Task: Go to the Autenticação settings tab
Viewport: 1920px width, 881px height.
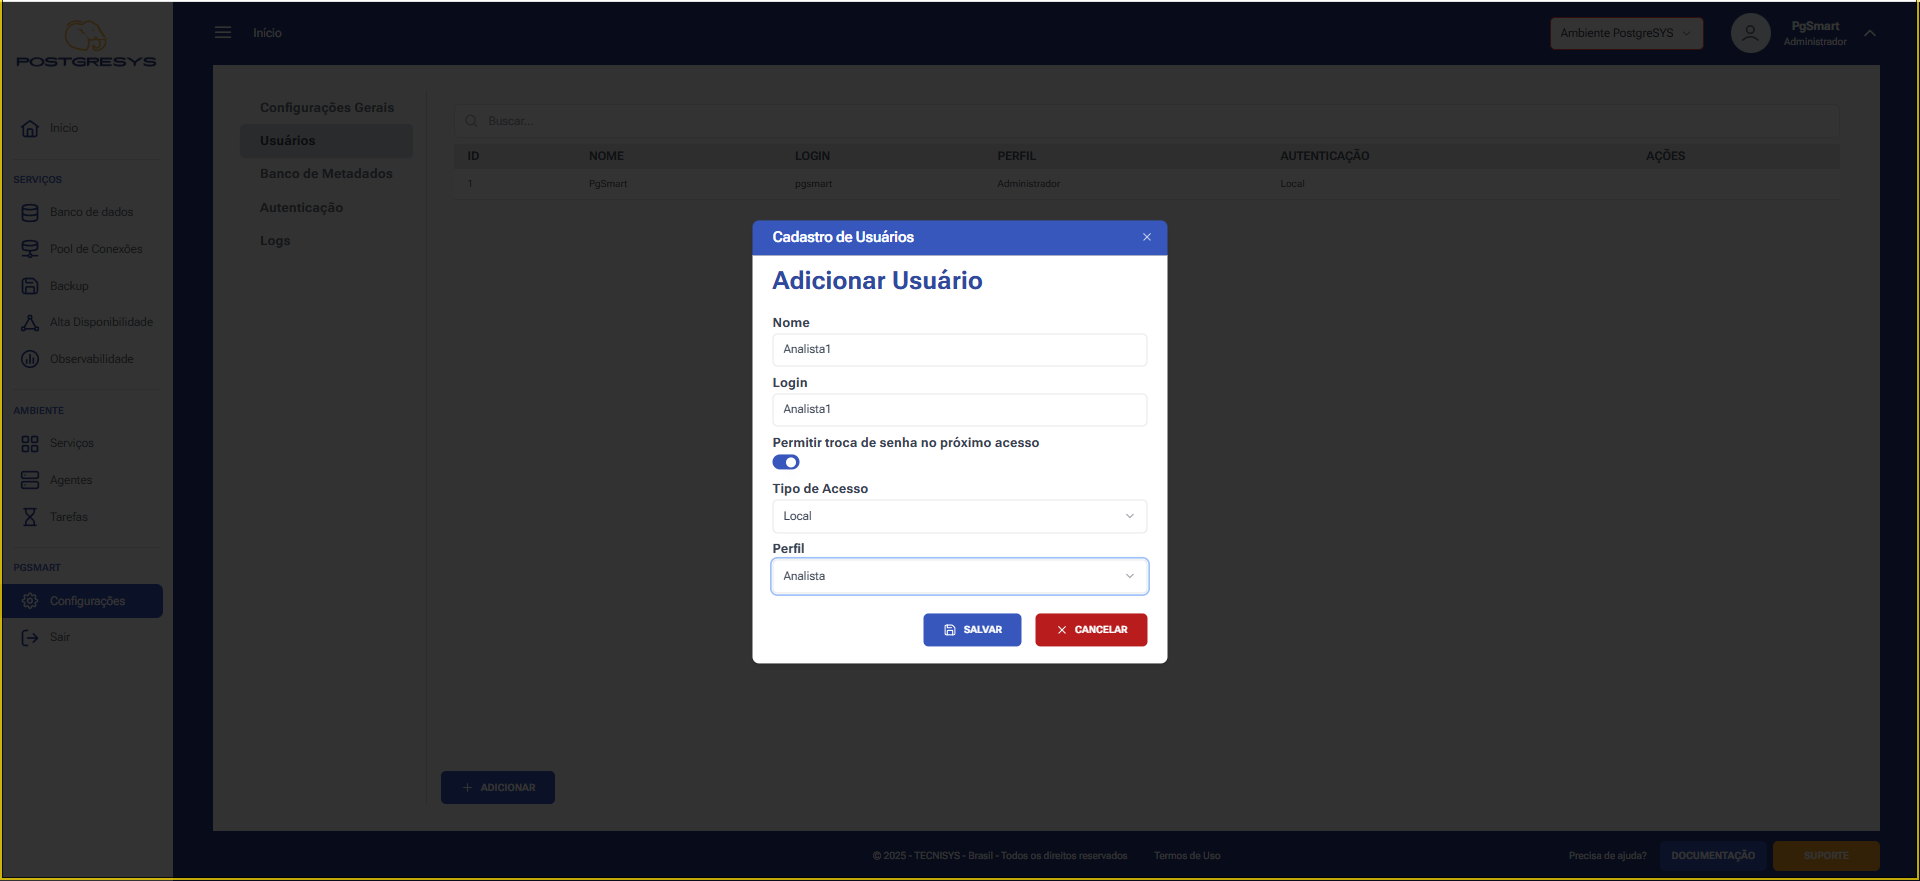Action: 301,208
